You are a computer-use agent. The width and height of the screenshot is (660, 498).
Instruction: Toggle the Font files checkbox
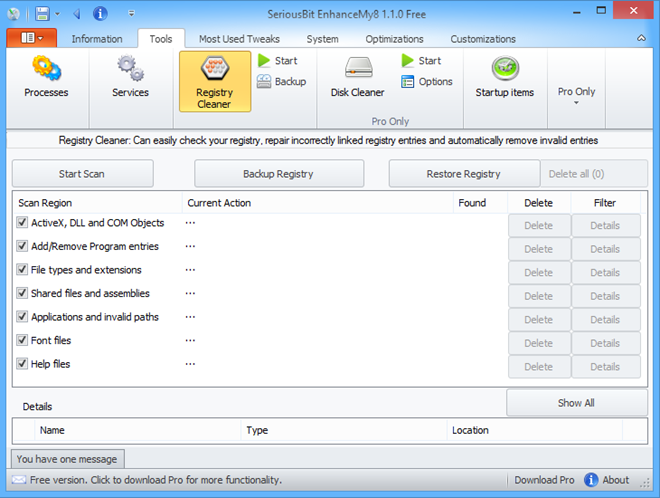click(x=22, y=340)
